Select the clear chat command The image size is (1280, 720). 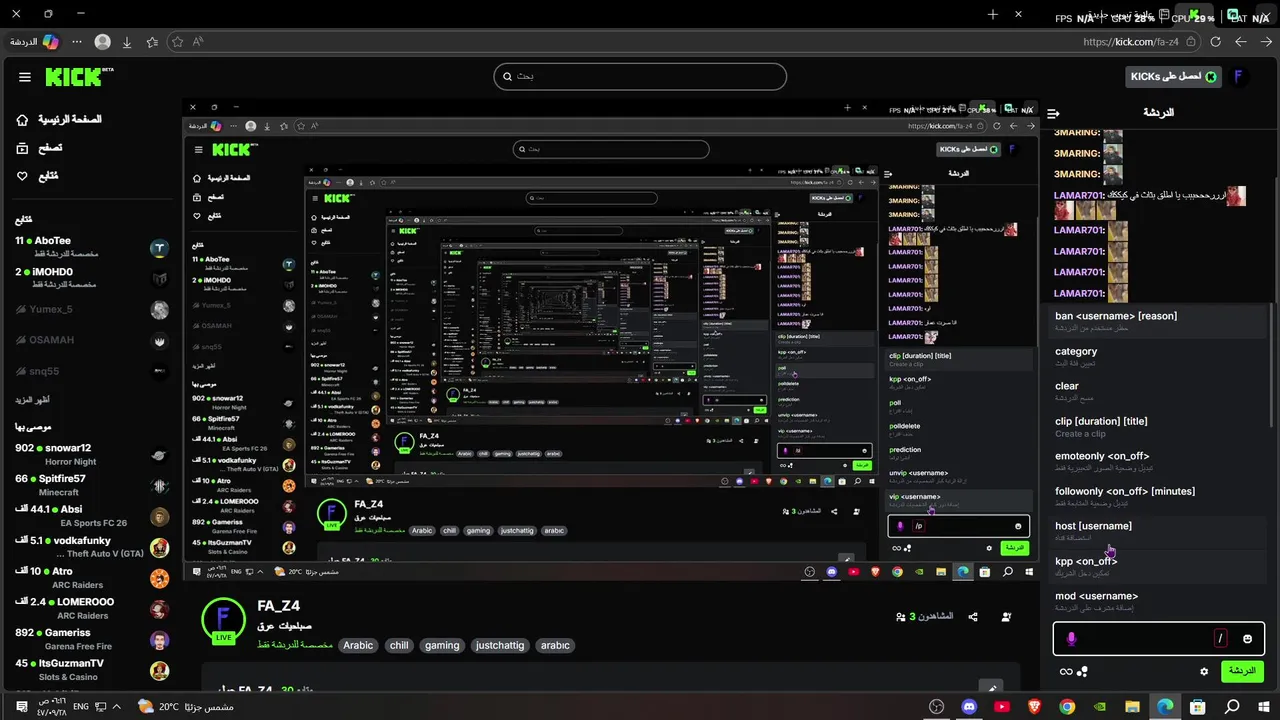pos(1157,392)
